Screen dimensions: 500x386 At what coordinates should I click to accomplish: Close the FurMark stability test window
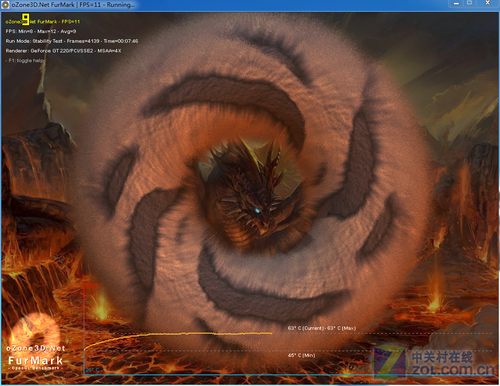[487, 3]
